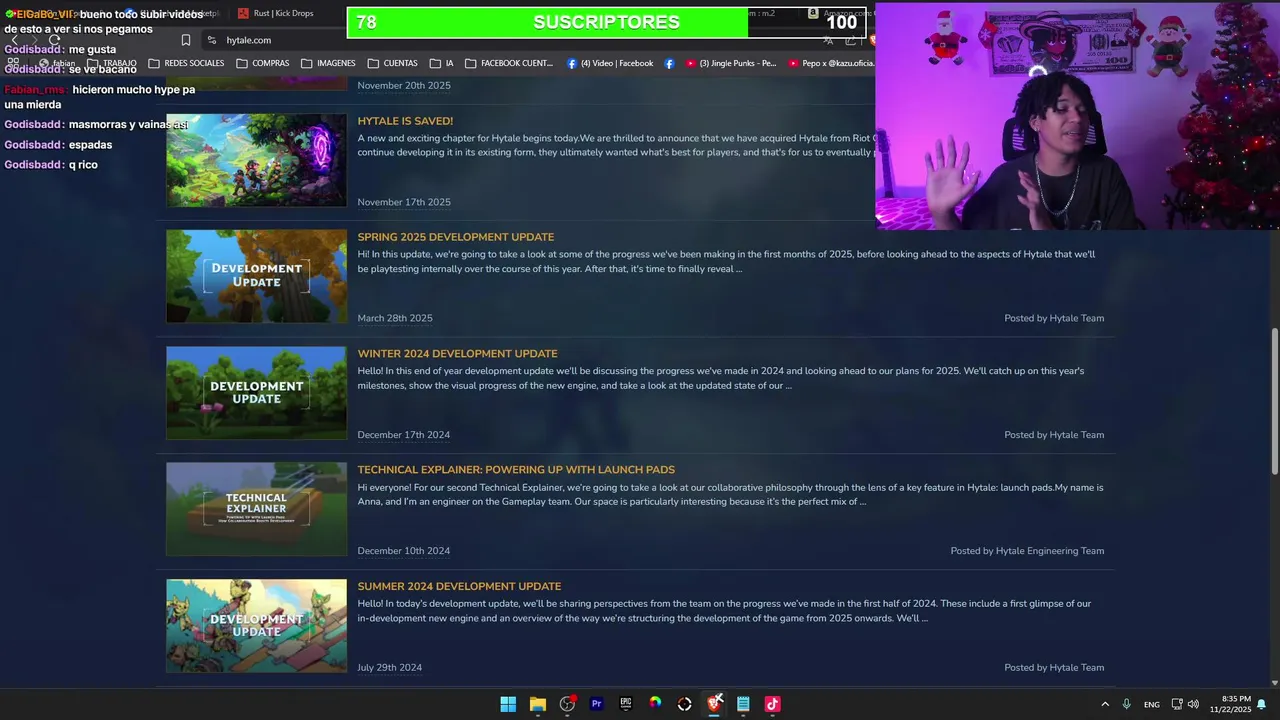Click the Hytale Is Saved thumbnail image

(256, 160)
